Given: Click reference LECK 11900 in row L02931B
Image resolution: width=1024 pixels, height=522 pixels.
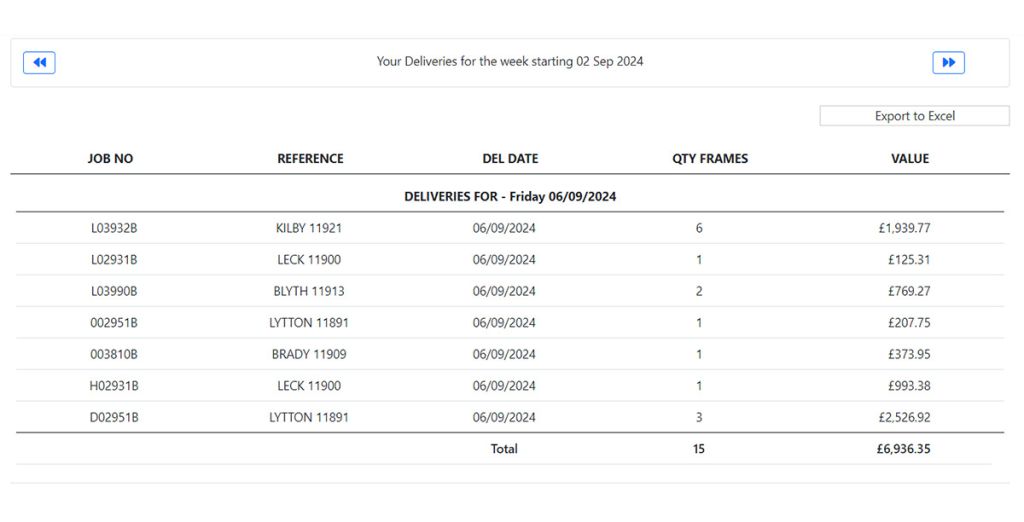Looking at the screenshot, I should (x=309, y=259).
